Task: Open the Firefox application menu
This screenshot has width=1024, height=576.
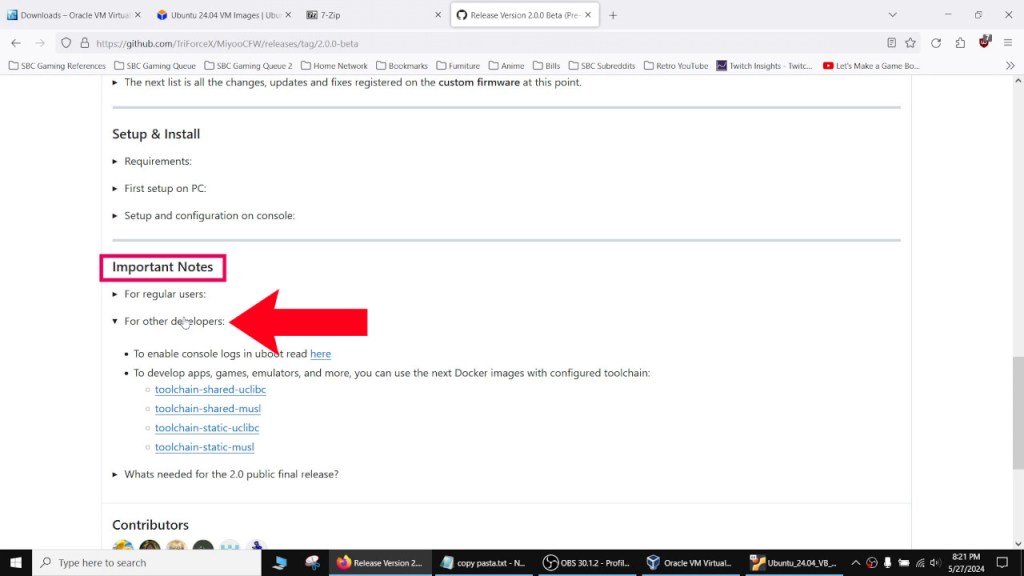Action: point(1006,43)
